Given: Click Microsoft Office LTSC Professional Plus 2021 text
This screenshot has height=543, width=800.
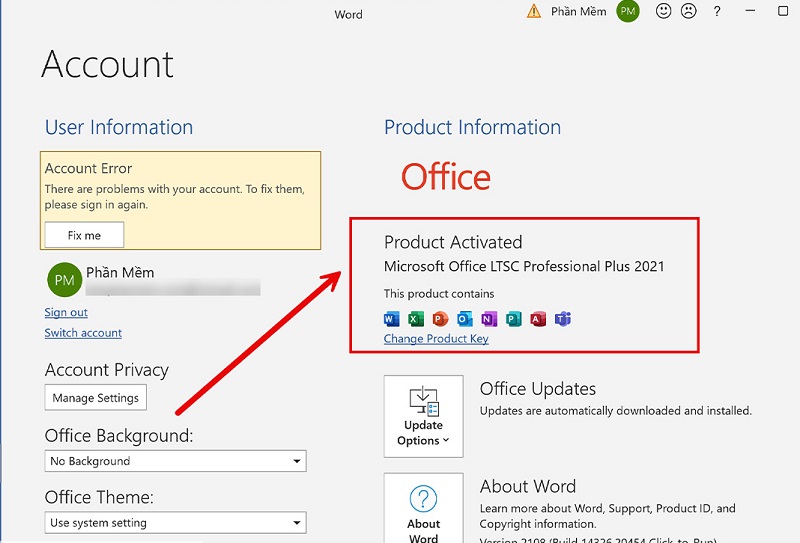Looking at the screenshot, I should (524, 266).
